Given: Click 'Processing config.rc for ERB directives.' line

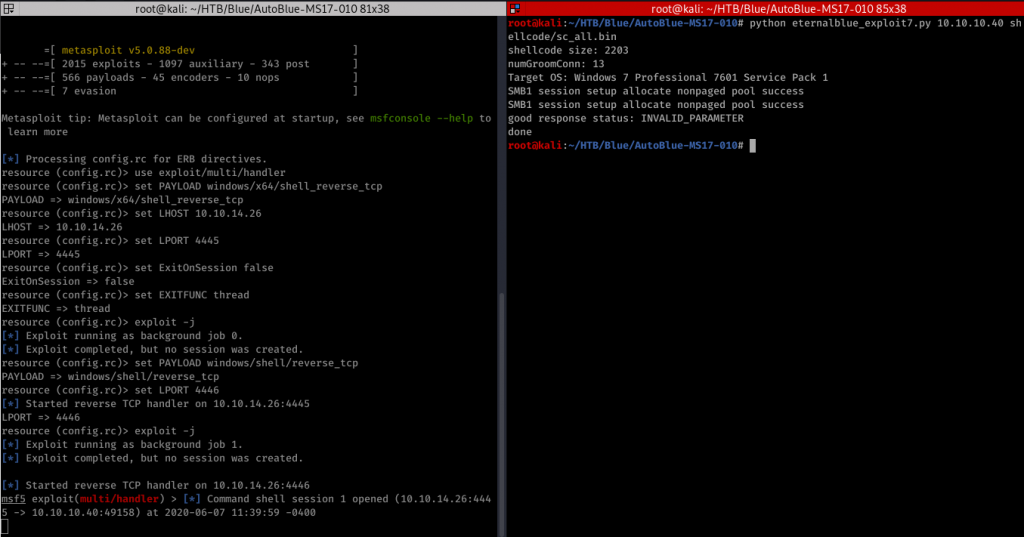Looking at the screenshot, I should pos(134,159).
